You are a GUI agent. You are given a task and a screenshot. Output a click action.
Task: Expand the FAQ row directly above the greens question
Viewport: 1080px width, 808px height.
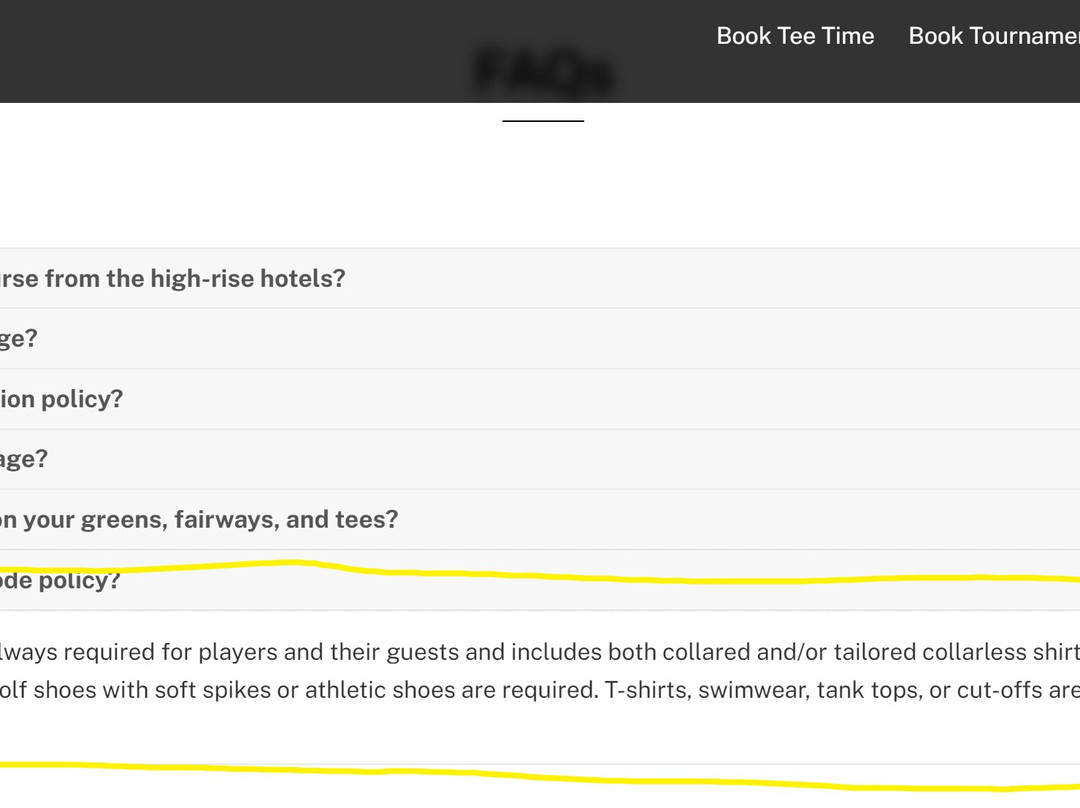[x=23, y=459]
